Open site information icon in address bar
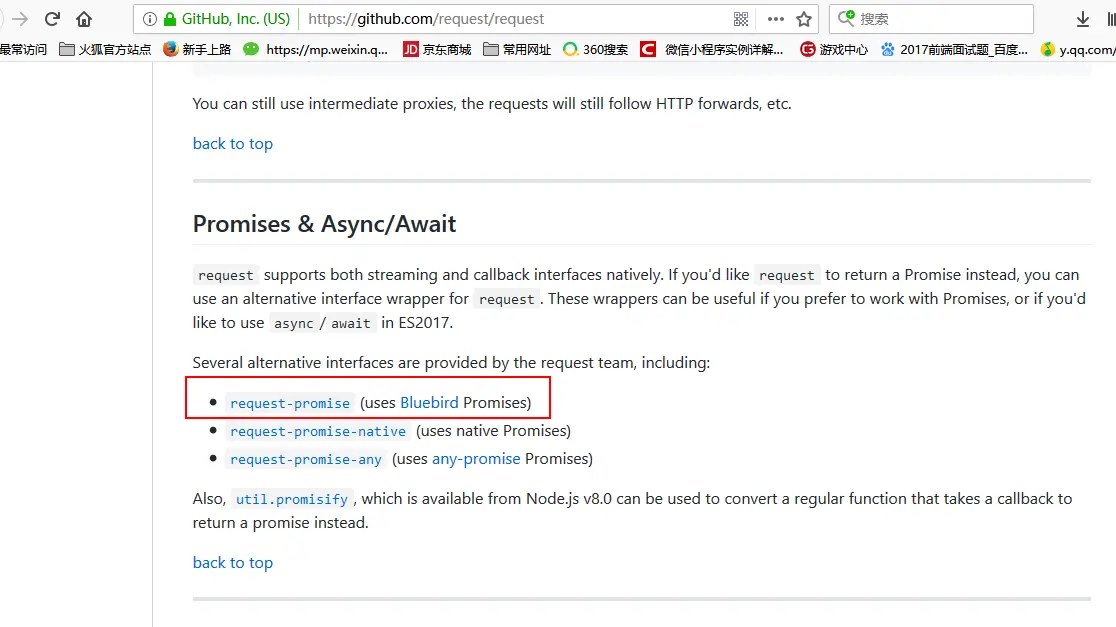Screen dimensions: 1116x627 (x=149, y=19)
